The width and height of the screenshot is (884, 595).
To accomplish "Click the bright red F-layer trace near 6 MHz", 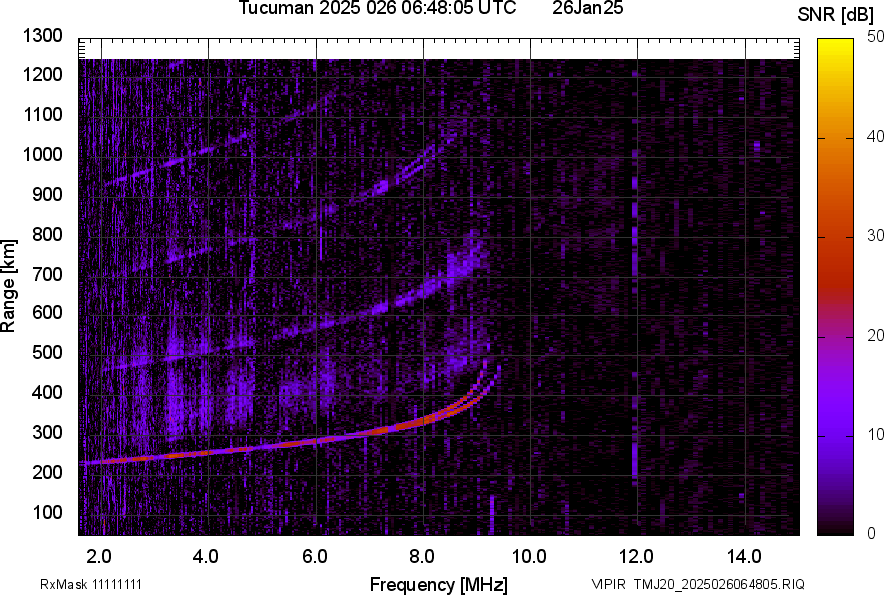I will coord(316,440).
